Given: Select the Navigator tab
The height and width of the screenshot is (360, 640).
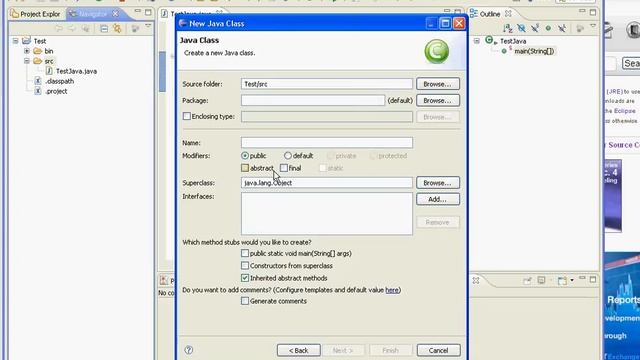Looking at the screenshot, I should [93, 14].
